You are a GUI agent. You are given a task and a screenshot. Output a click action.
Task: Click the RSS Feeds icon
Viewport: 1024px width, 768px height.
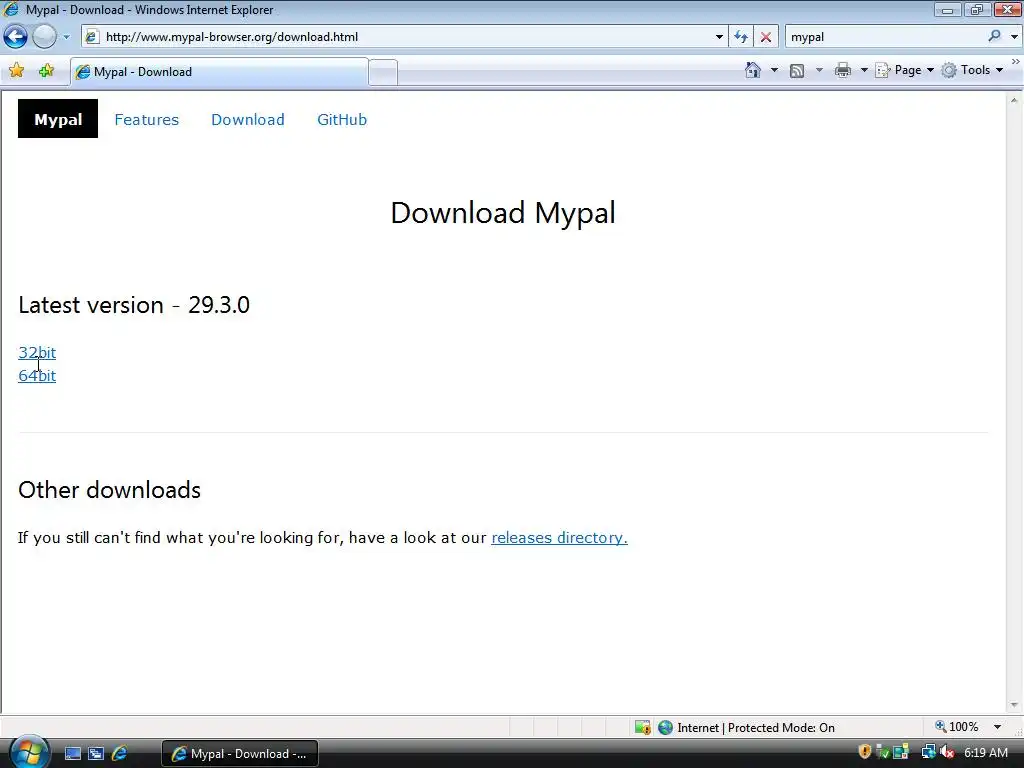(x=797, y=71)
